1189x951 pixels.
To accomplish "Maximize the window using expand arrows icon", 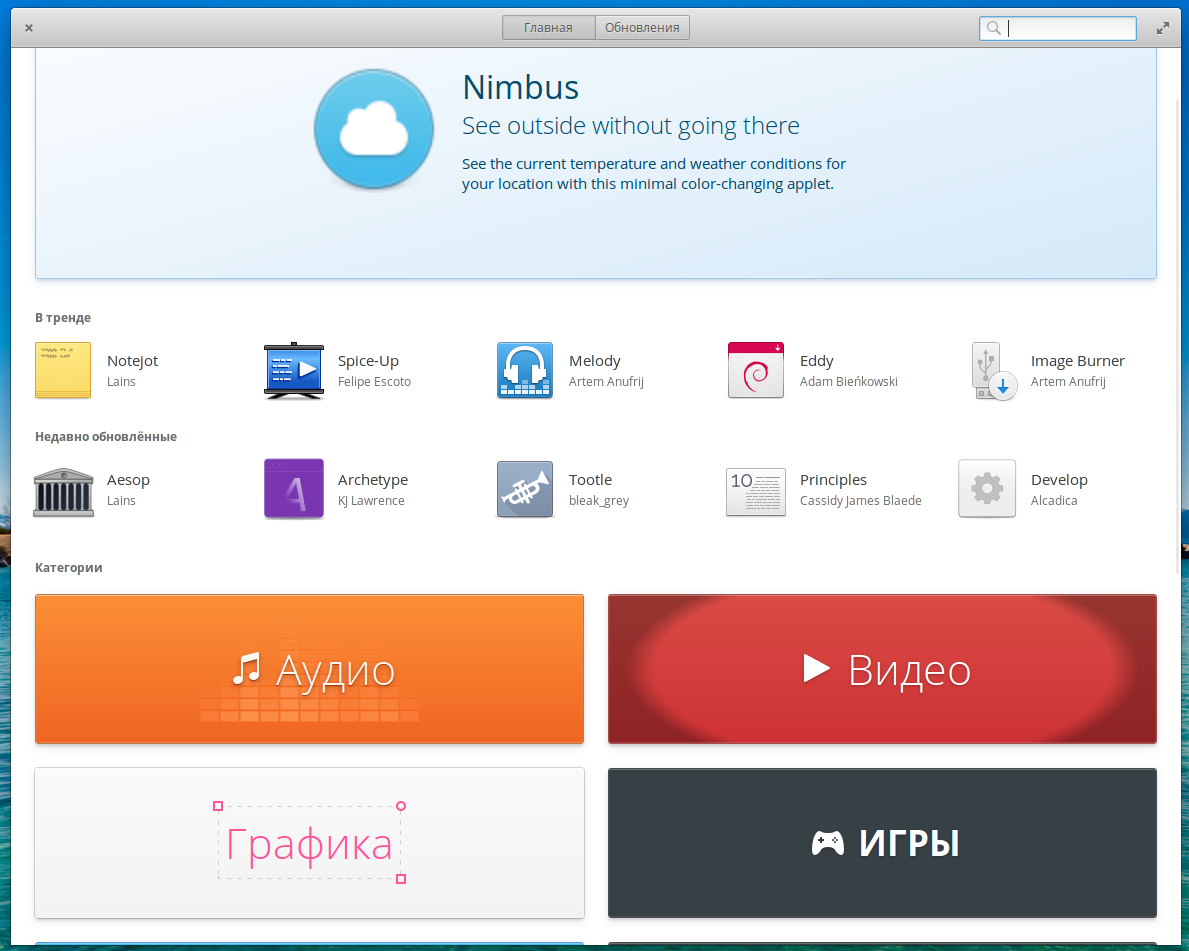I will click(x=1163, y=28).
